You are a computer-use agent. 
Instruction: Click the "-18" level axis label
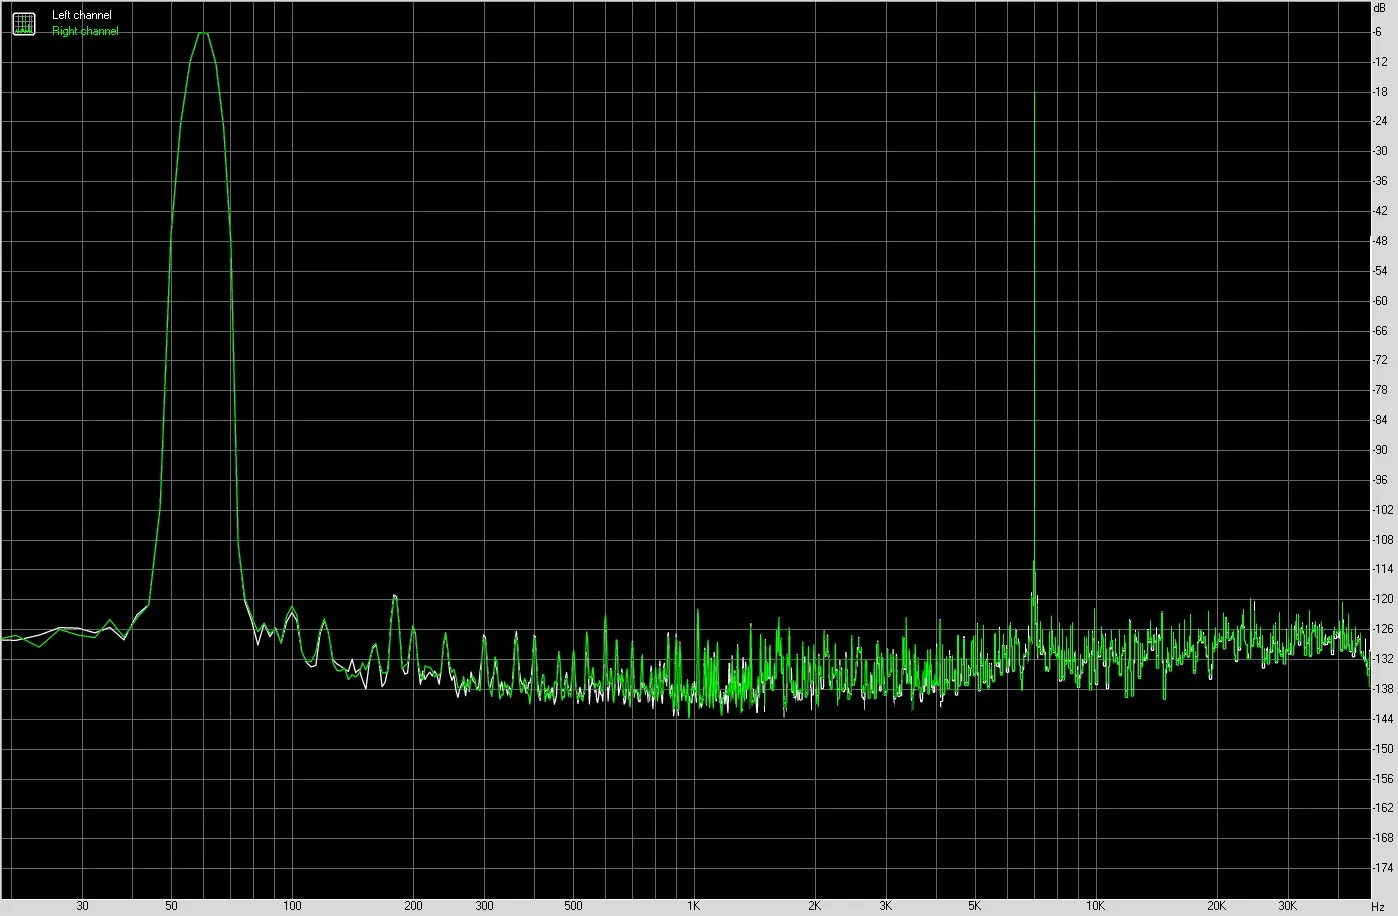[1381, 92]
